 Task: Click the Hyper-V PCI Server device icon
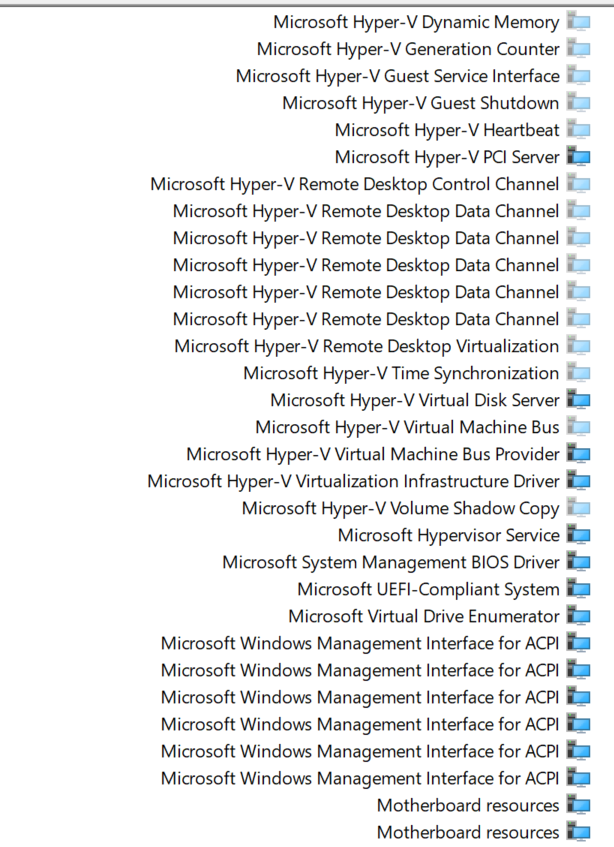578,156
